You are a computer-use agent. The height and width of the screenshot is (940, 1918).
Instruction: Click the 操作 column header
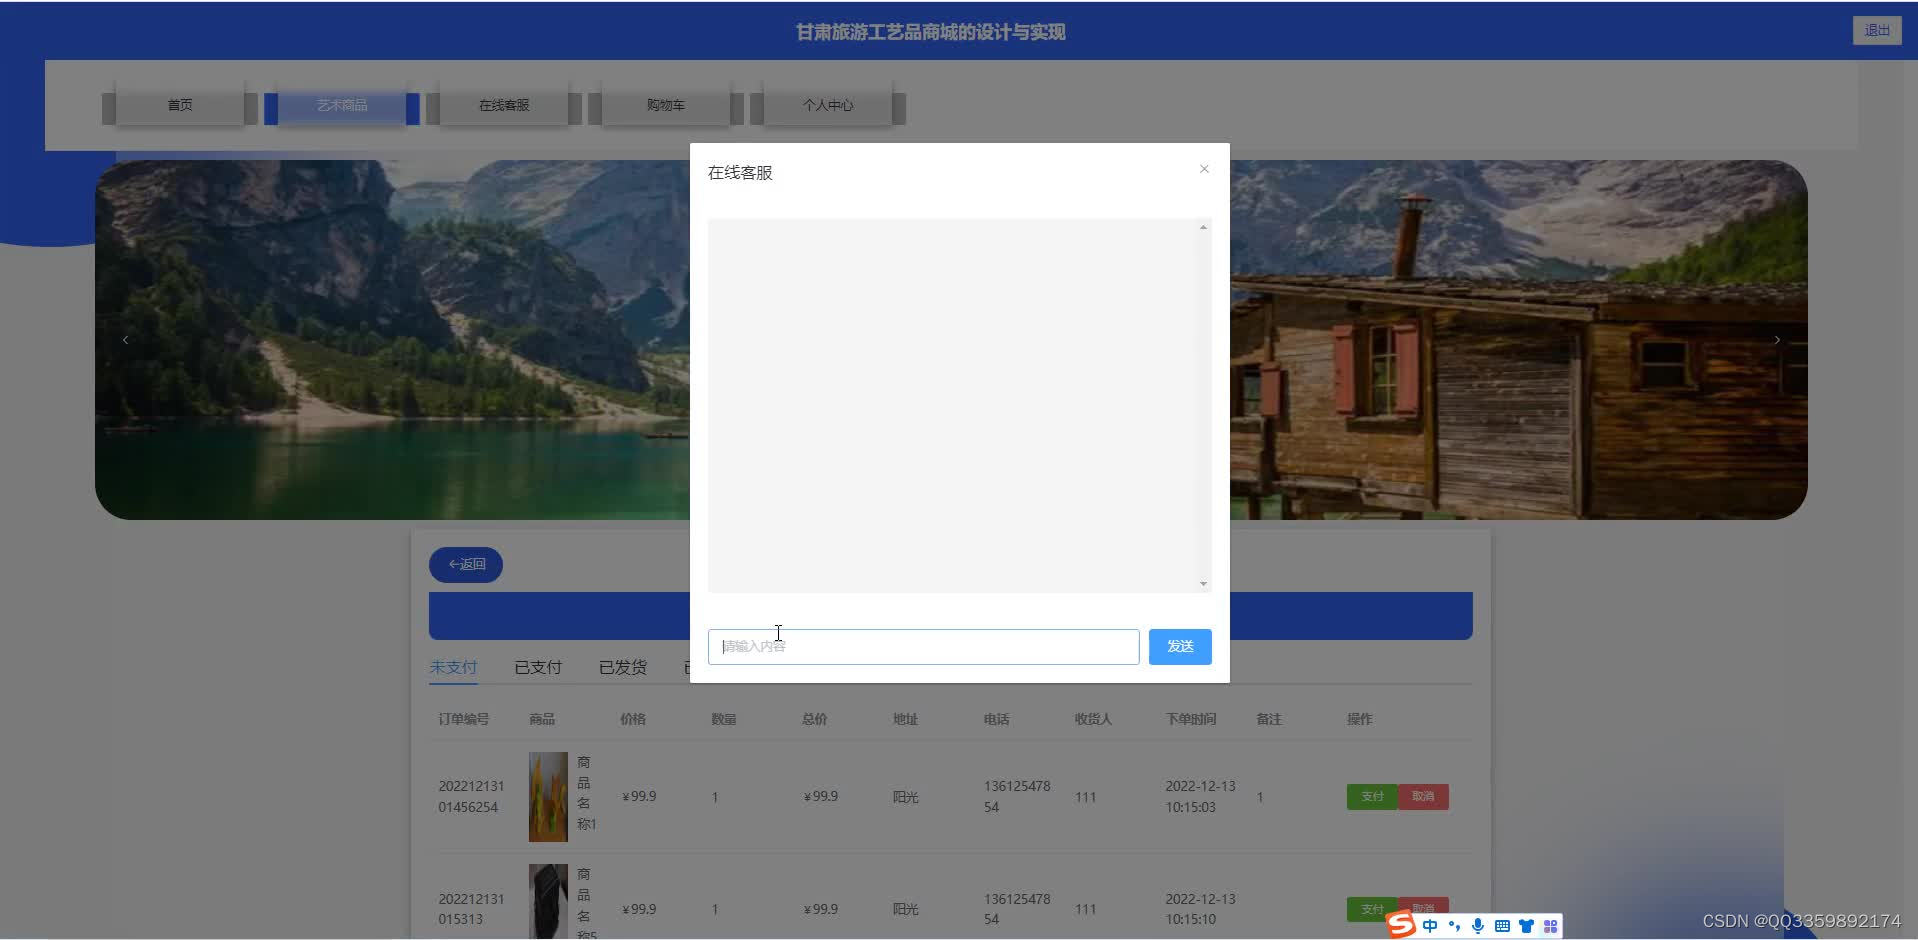click(x=1360, y=719)
